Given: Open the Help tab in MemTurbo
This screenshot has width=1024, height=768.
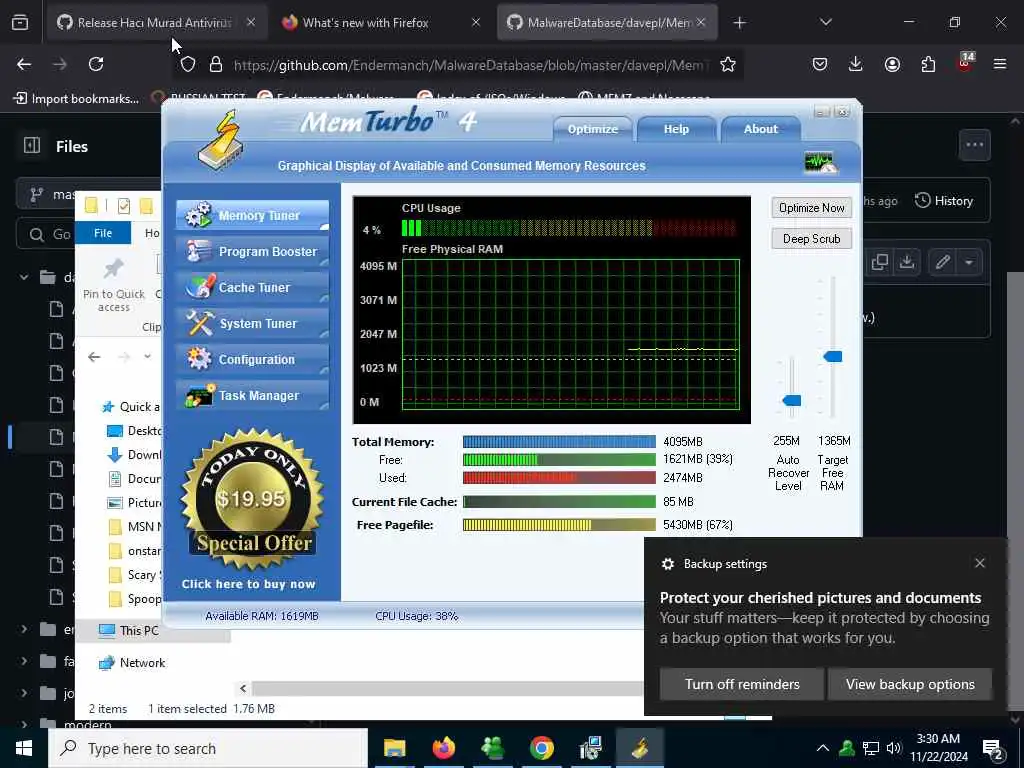Looking at the screenshot, I should click(676, 129).
